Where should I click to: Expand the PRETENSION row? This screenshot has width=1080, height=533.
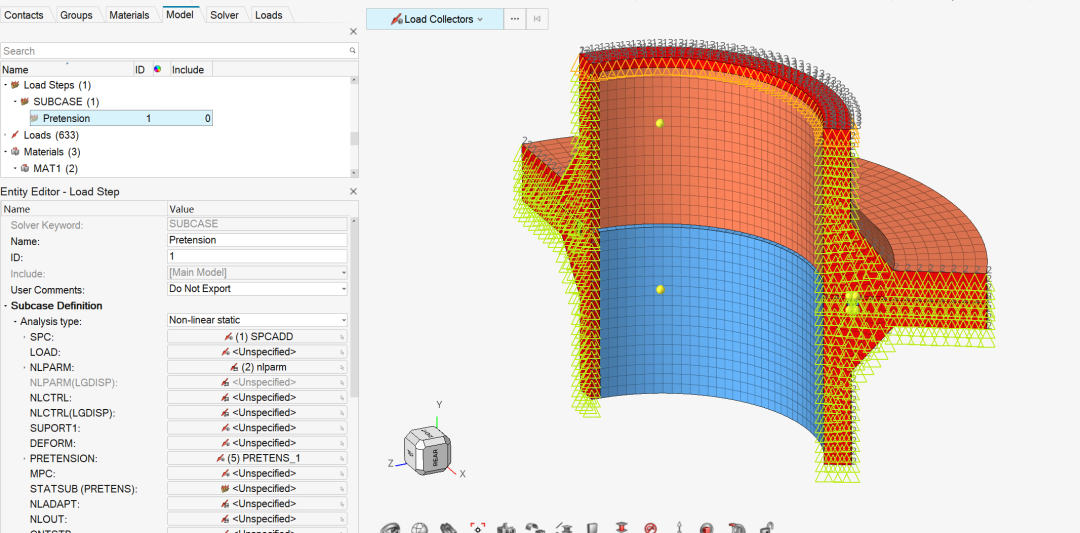(25, 458)
